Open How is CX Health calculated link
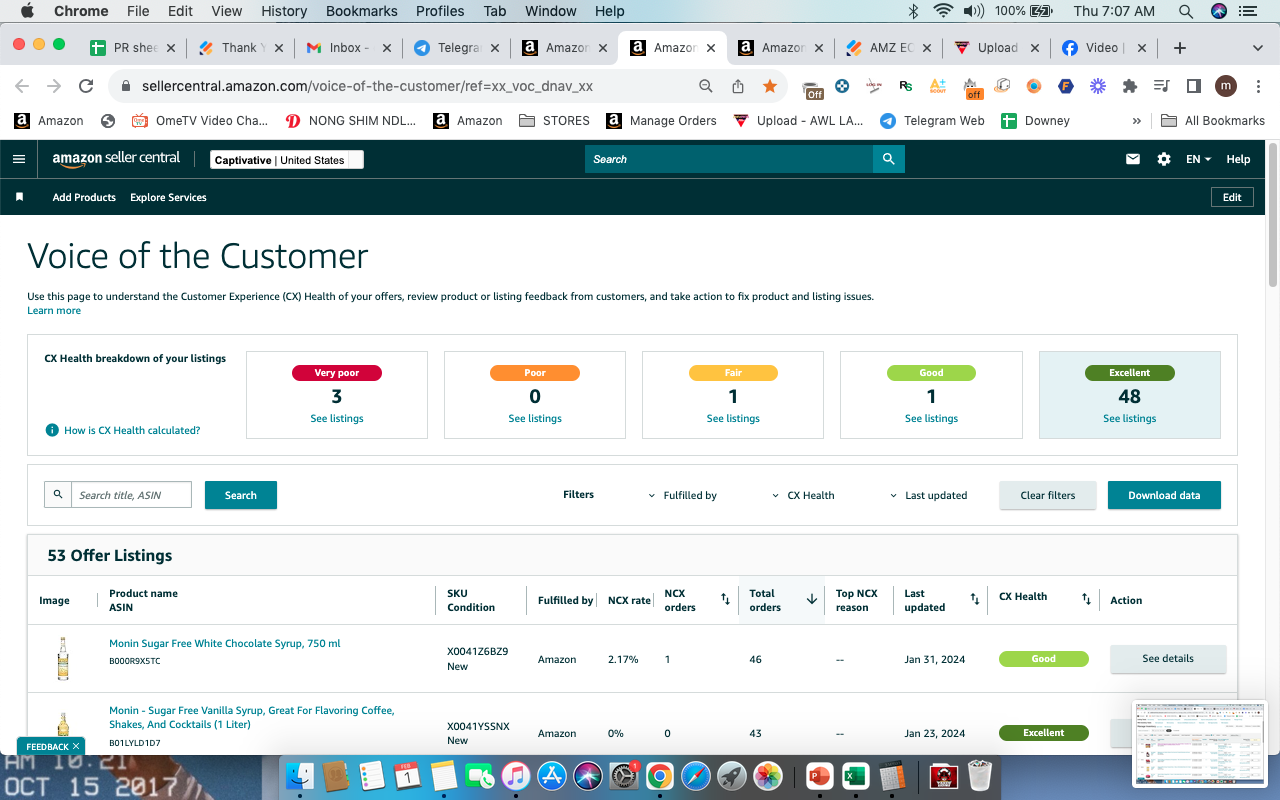This screenshot has width=1280, height=800. click(132, 430)
